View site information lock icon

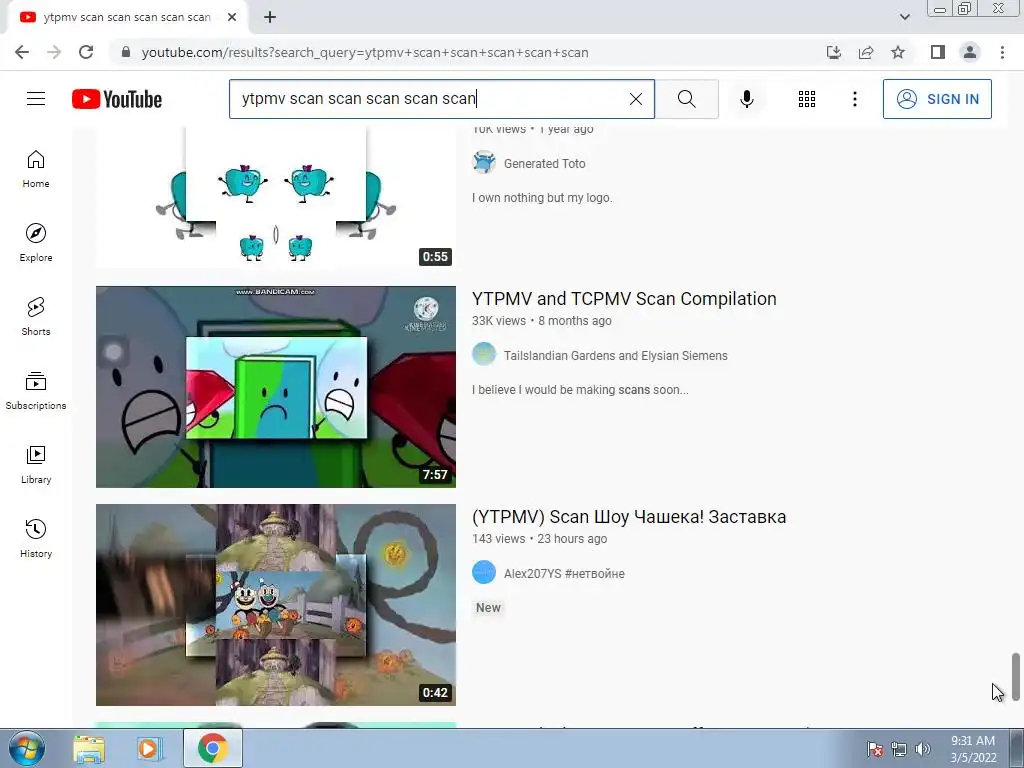(126, 52)
